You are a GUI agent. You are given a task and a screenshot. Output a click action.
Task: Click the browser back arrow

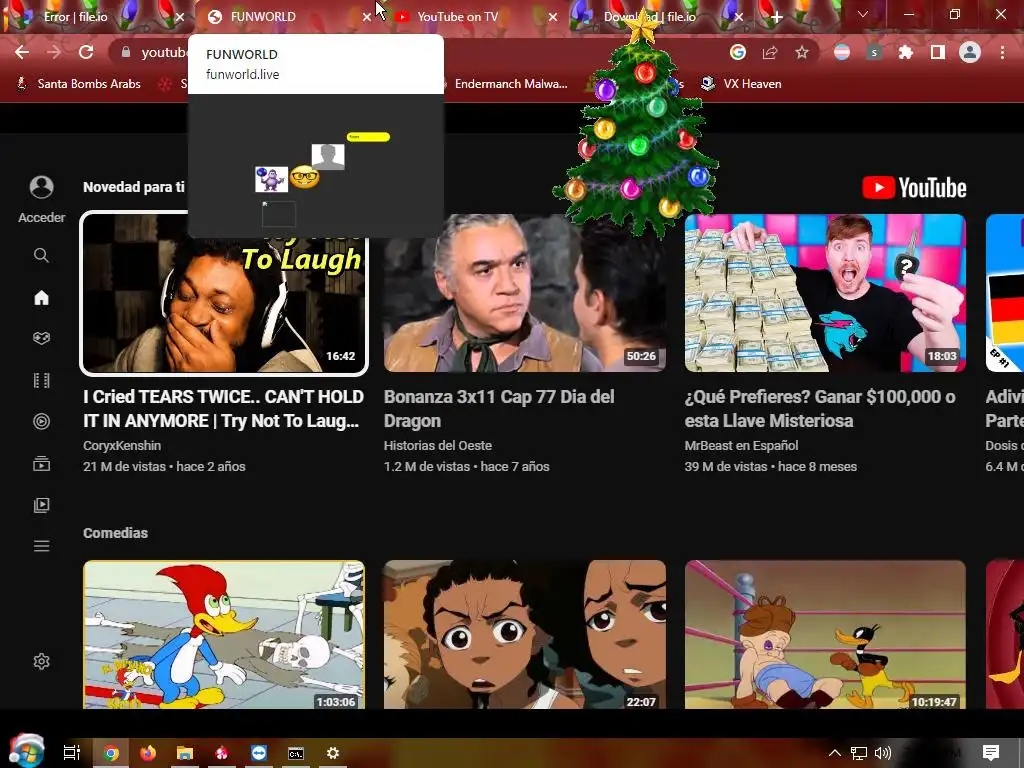pos(22,52)
